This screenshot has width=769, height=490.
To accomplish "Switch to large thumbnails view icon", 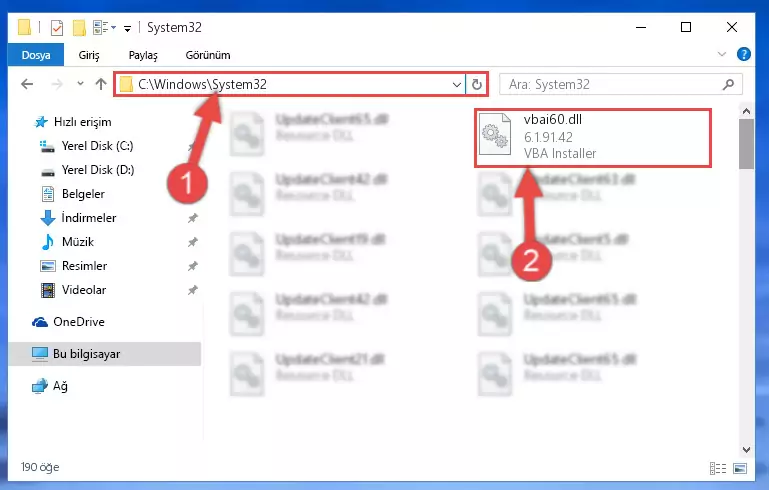I will 740,468.
